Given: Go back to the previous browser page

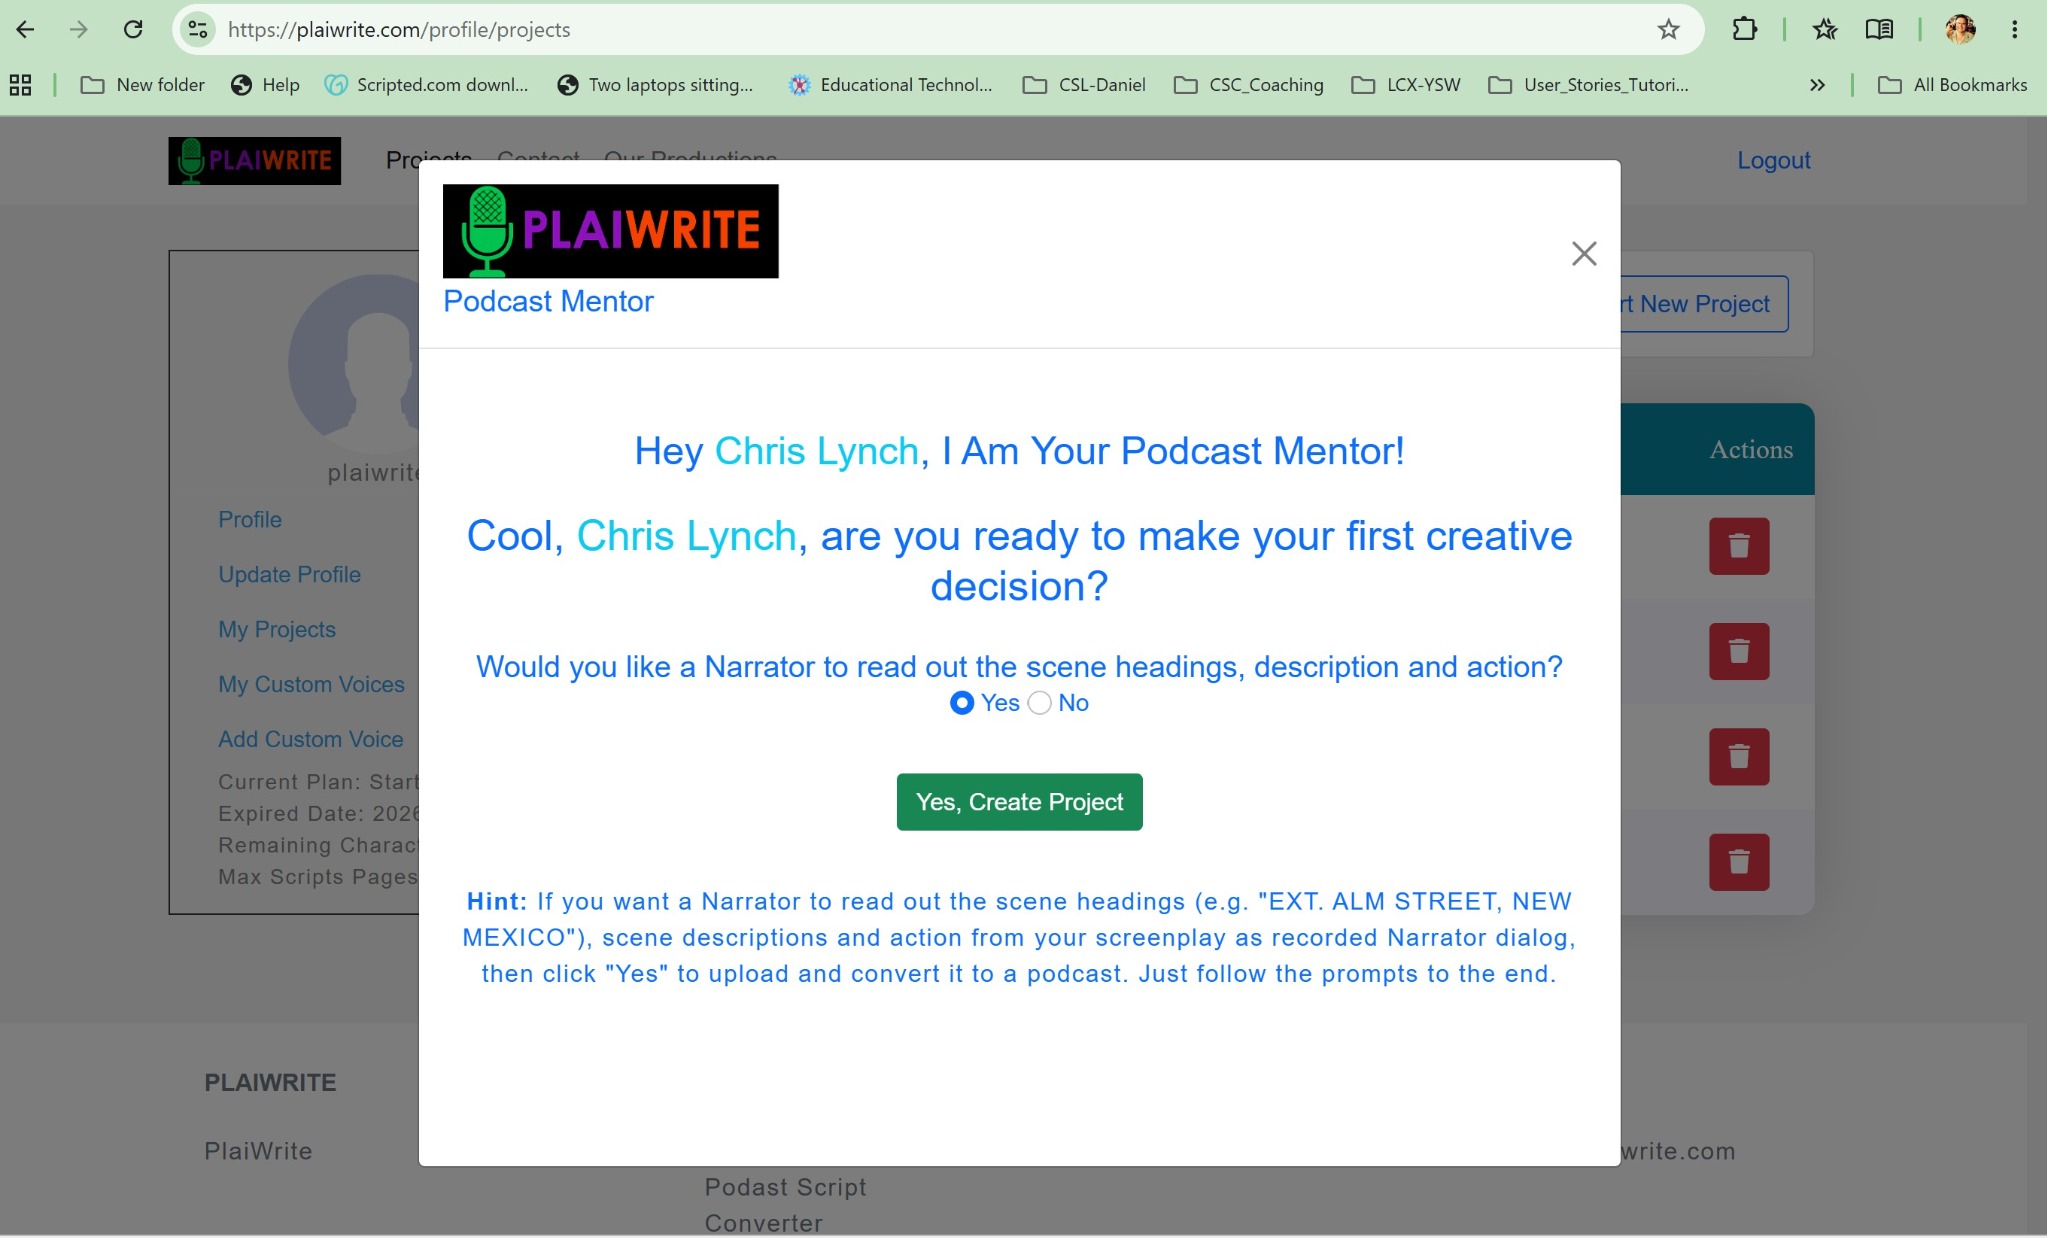Looking at the screenshot, I should pos(26,29).
